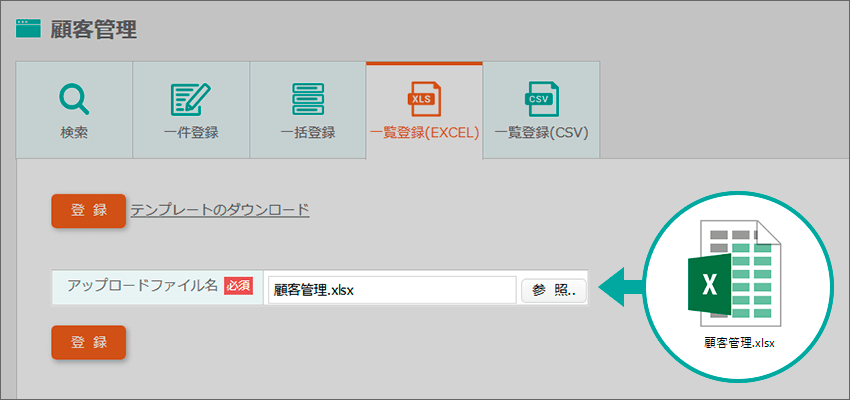Viewport: 850px width, 400px height.
Task: Click the Excel file icon in the circle
Action: (735, 275)
